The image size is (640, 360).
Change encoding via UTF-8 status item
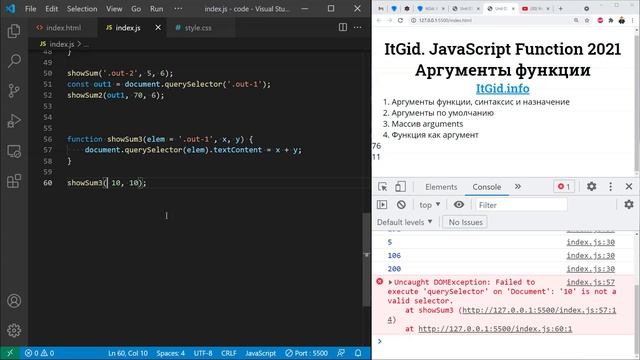click(x=203, y=353)
